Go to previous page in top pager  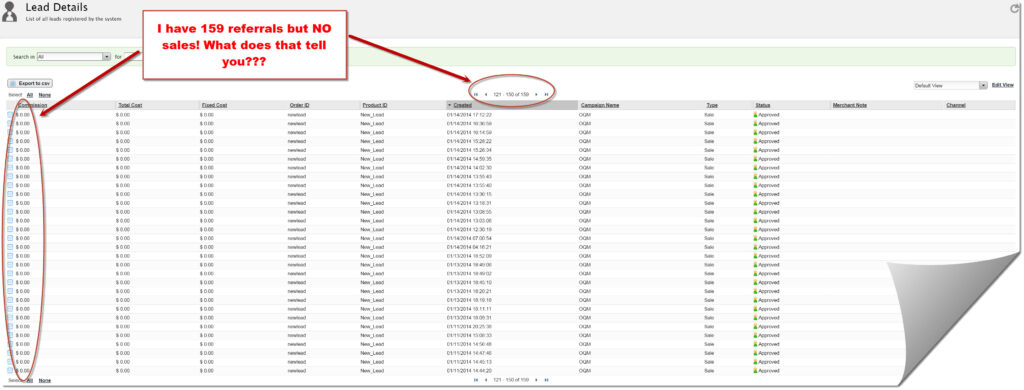(x=486, y=95)
